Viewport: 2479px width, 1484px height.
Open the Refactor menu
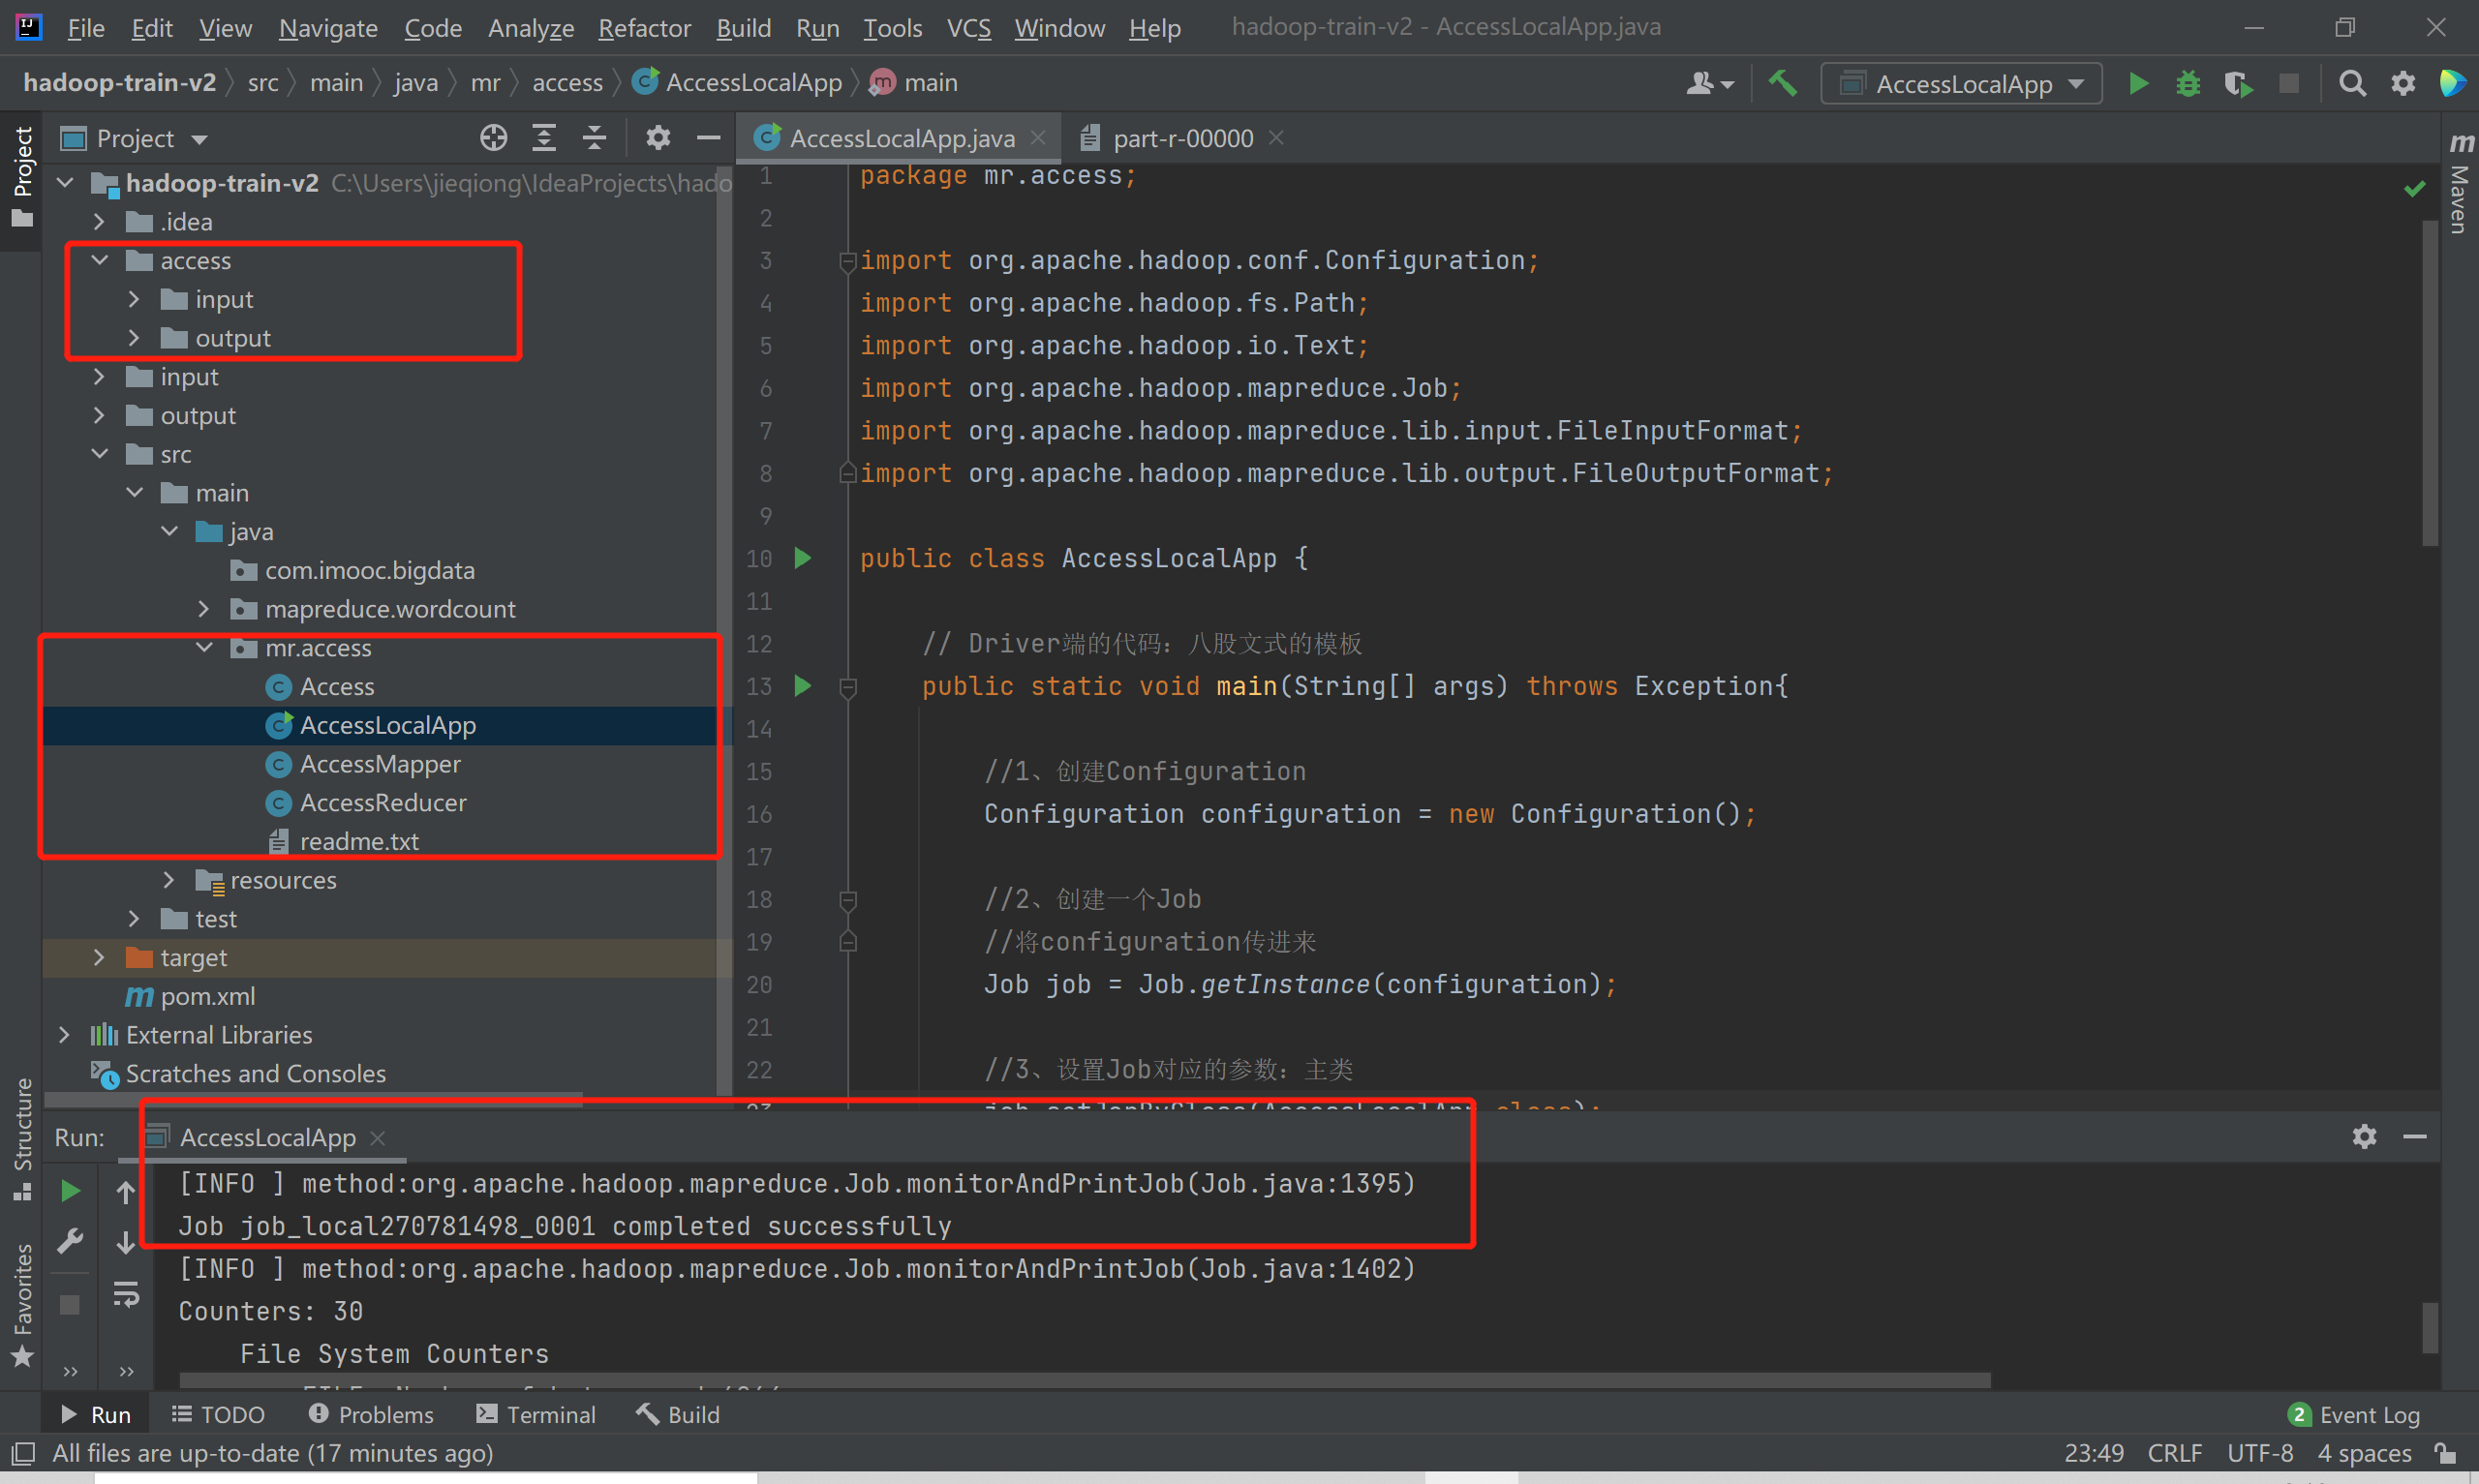(643, 28)
